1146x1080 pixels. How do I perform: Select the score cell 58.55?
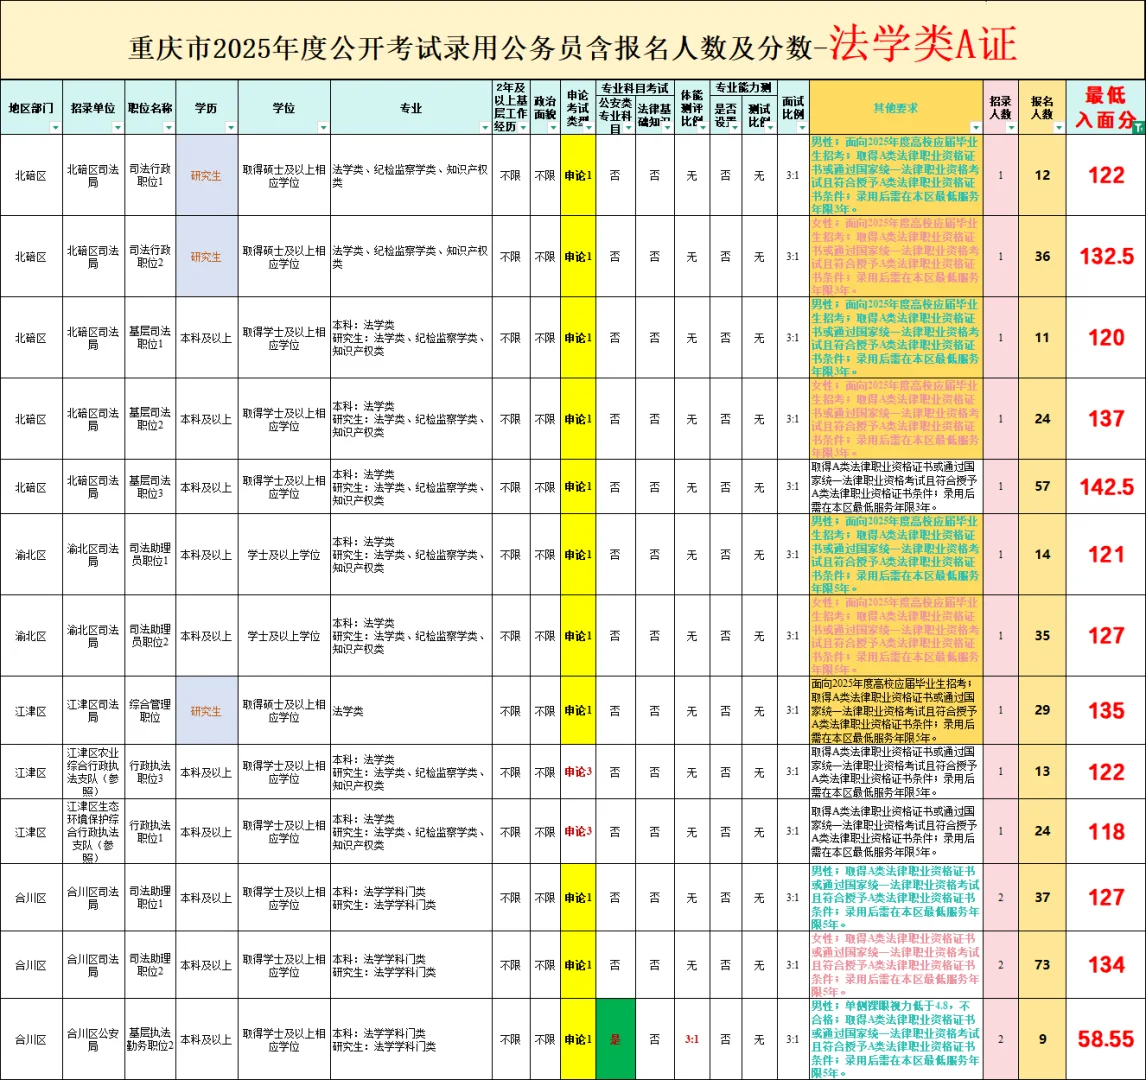1106,1039
